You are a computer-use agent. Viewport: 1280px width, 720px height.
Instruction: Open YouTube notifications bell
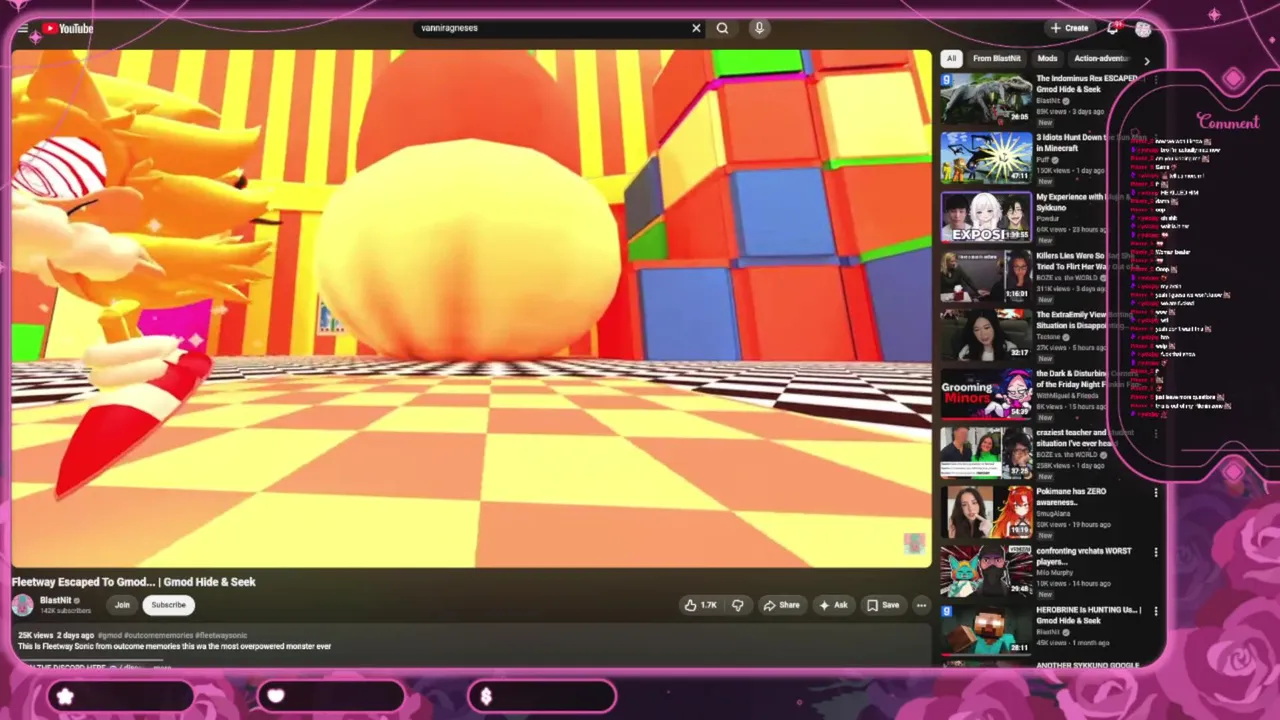(1112, 28)
